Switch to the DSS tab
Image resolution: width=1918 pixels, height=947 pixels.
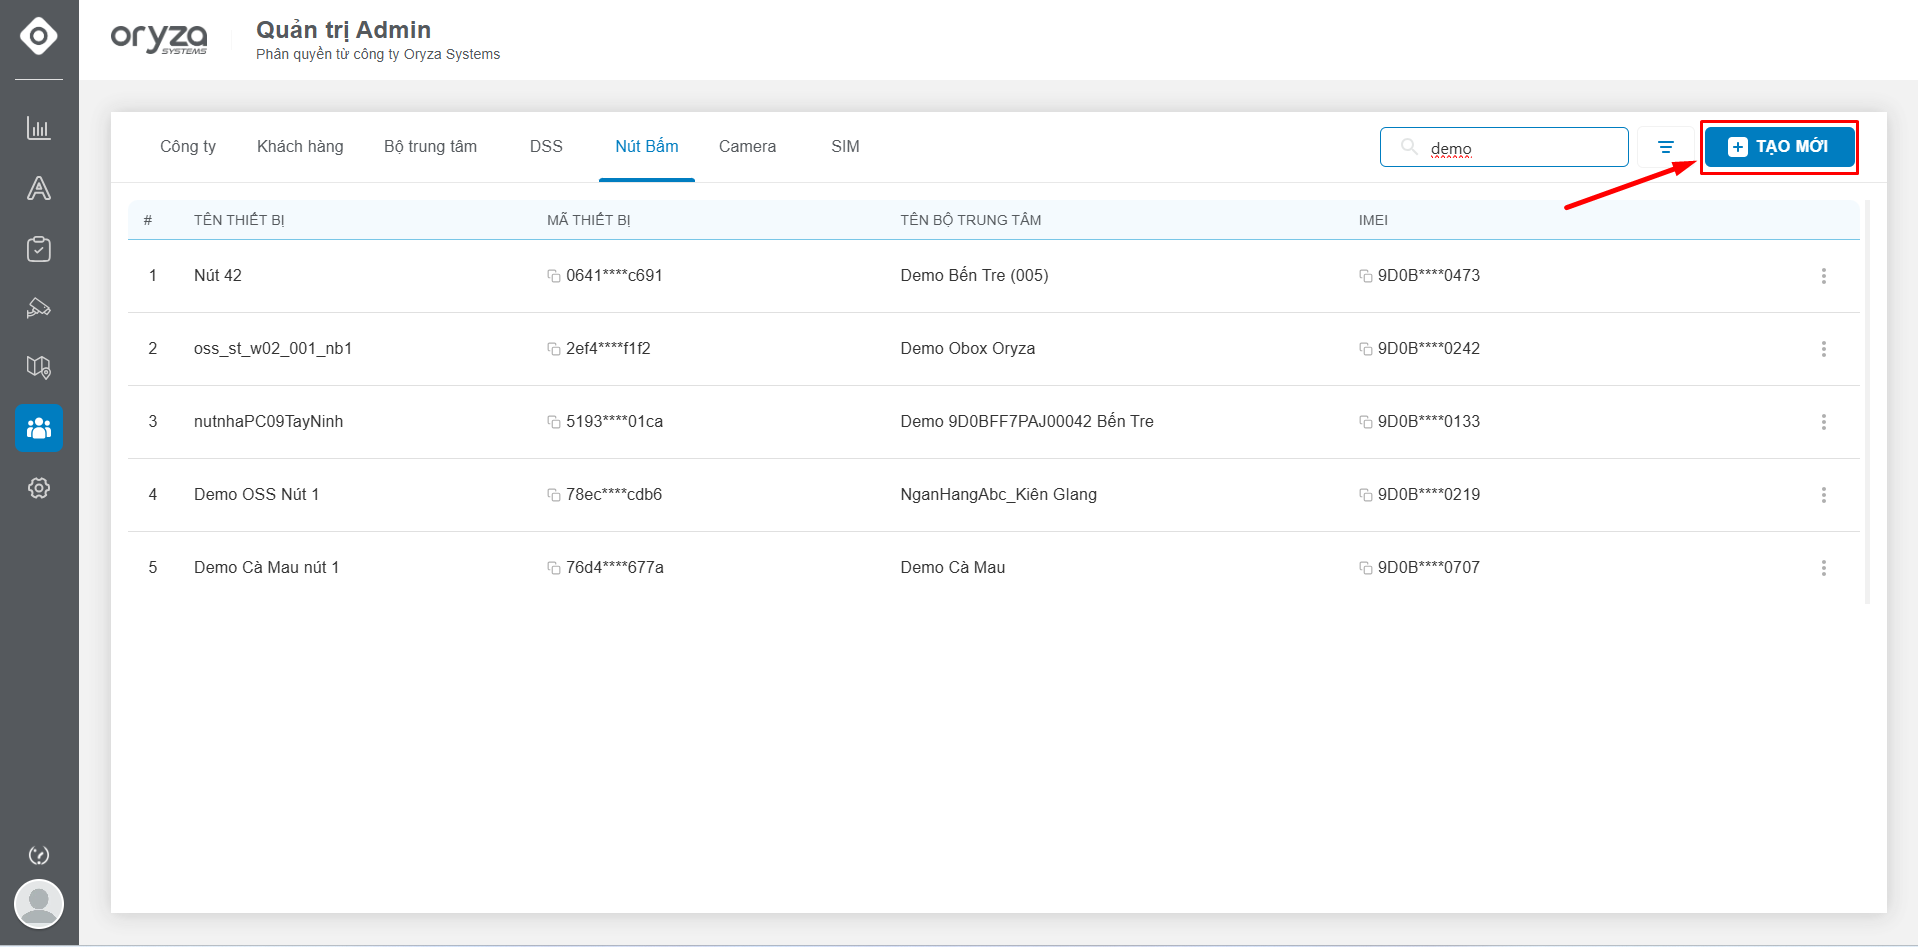click(546, 147)
